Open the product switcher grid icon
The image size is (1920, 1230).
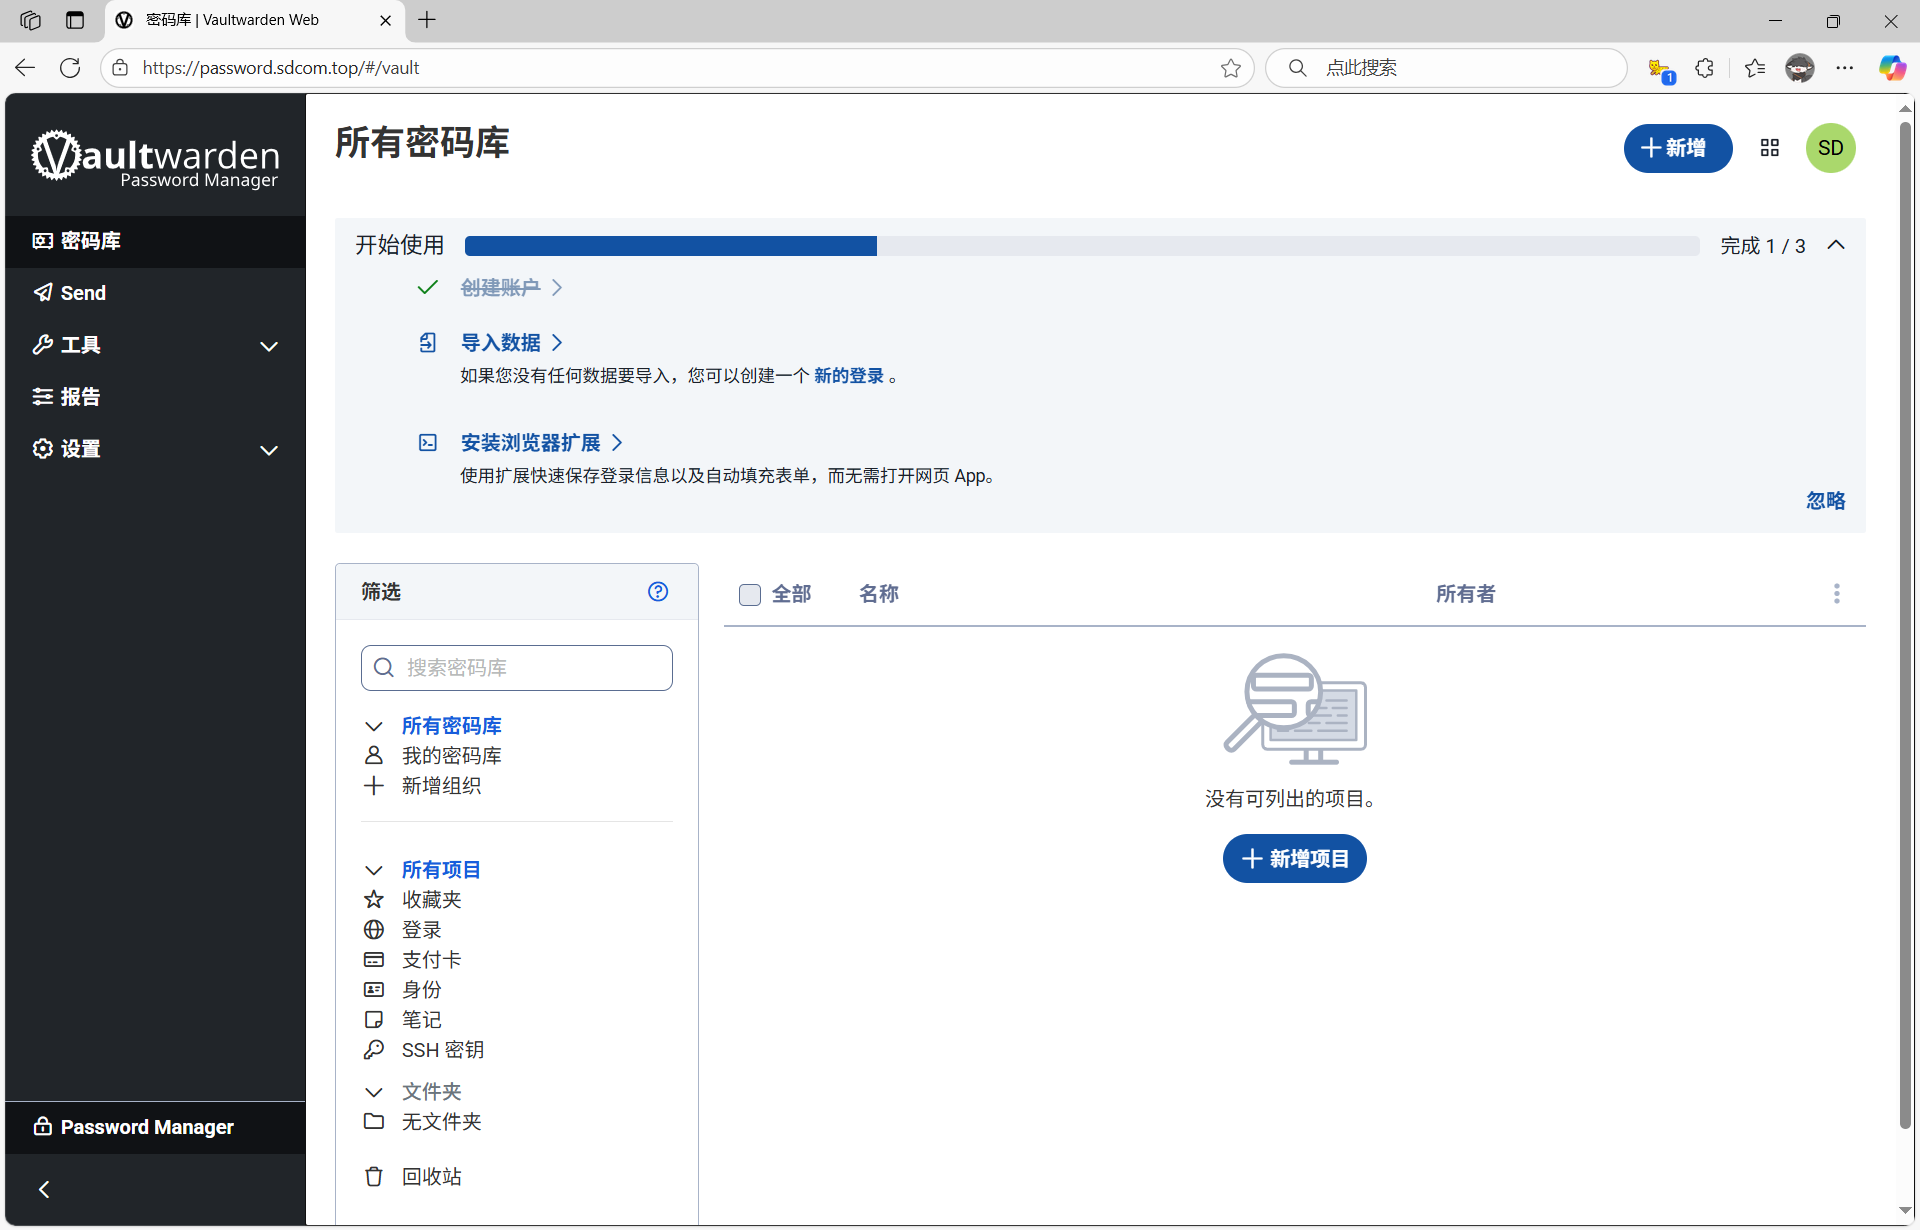pyautogui.click(x=1769, y=148)
